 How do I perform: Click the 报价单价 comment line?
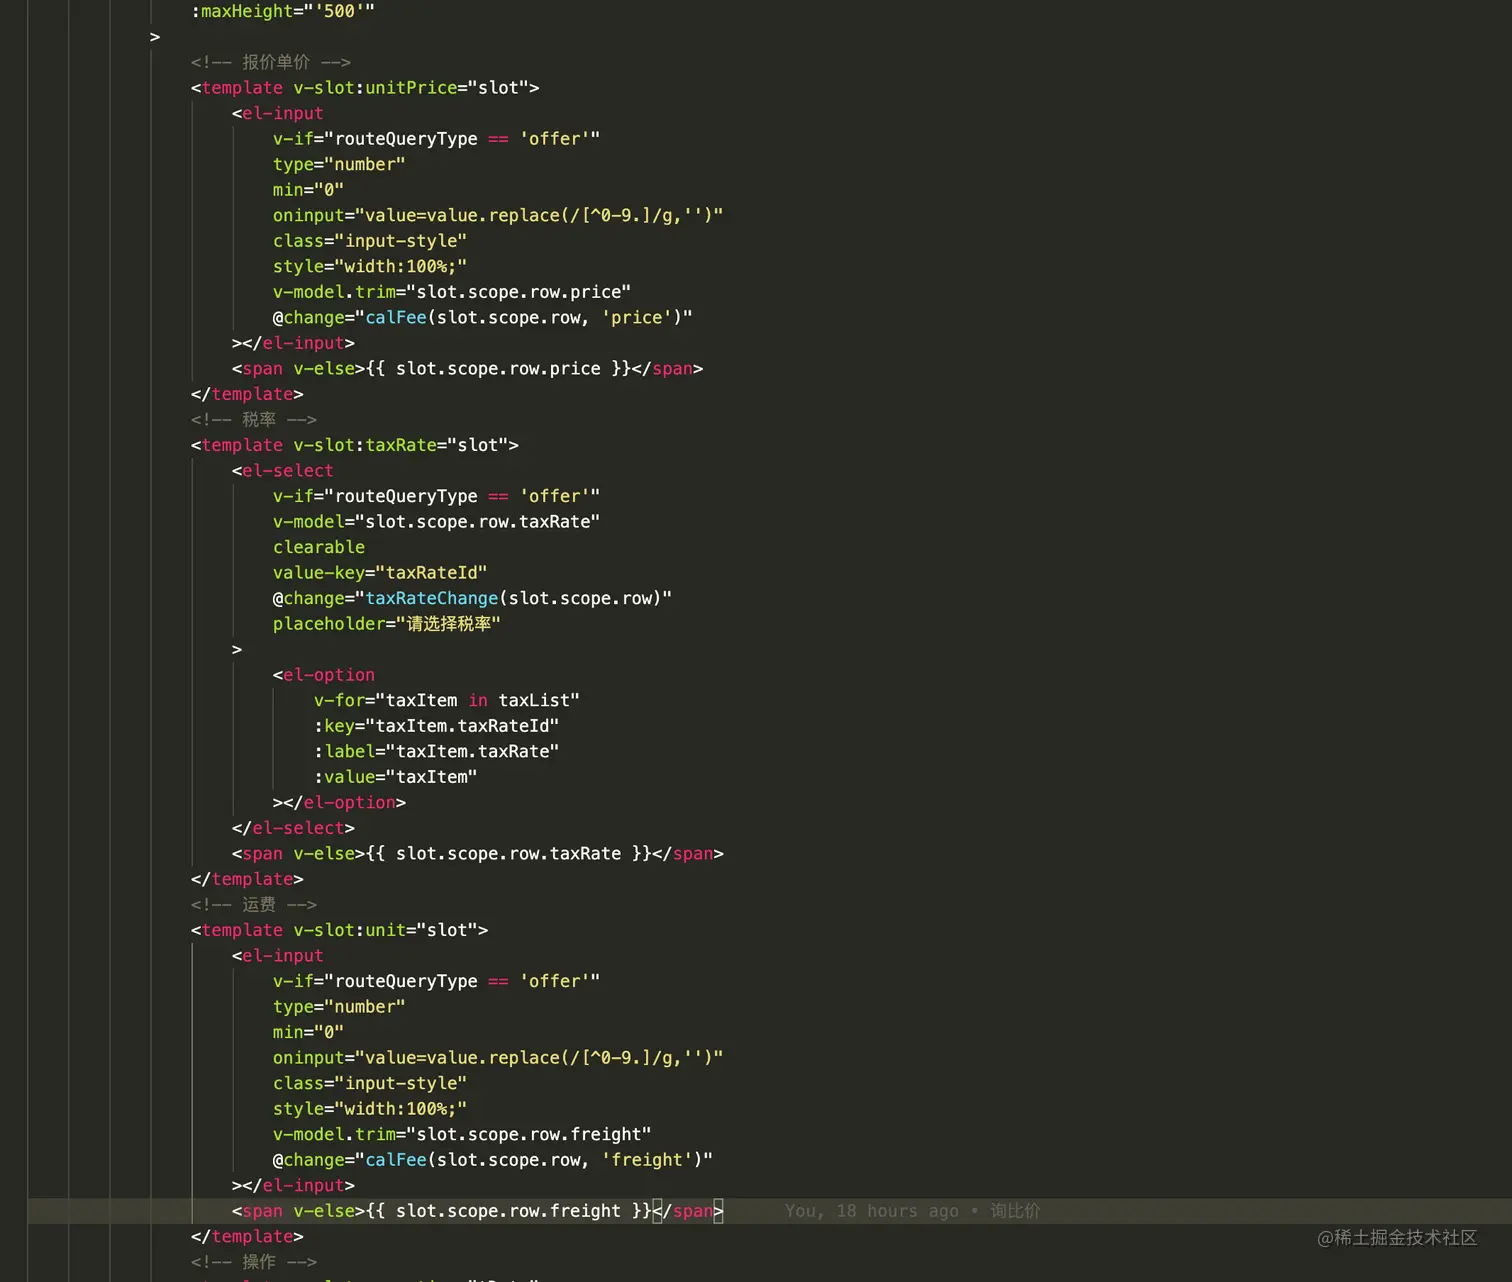point(271,62)
